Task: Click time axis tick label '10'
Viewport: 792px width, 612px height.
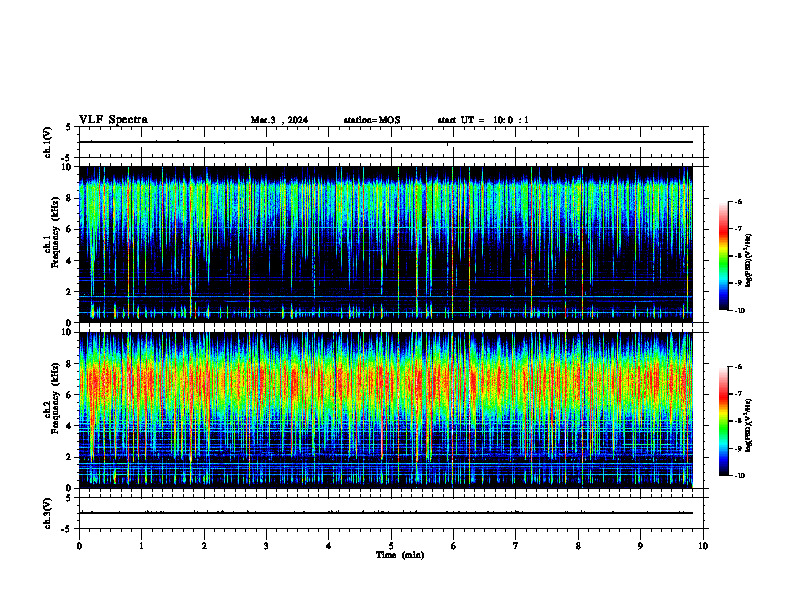Action: pos(703,546)
